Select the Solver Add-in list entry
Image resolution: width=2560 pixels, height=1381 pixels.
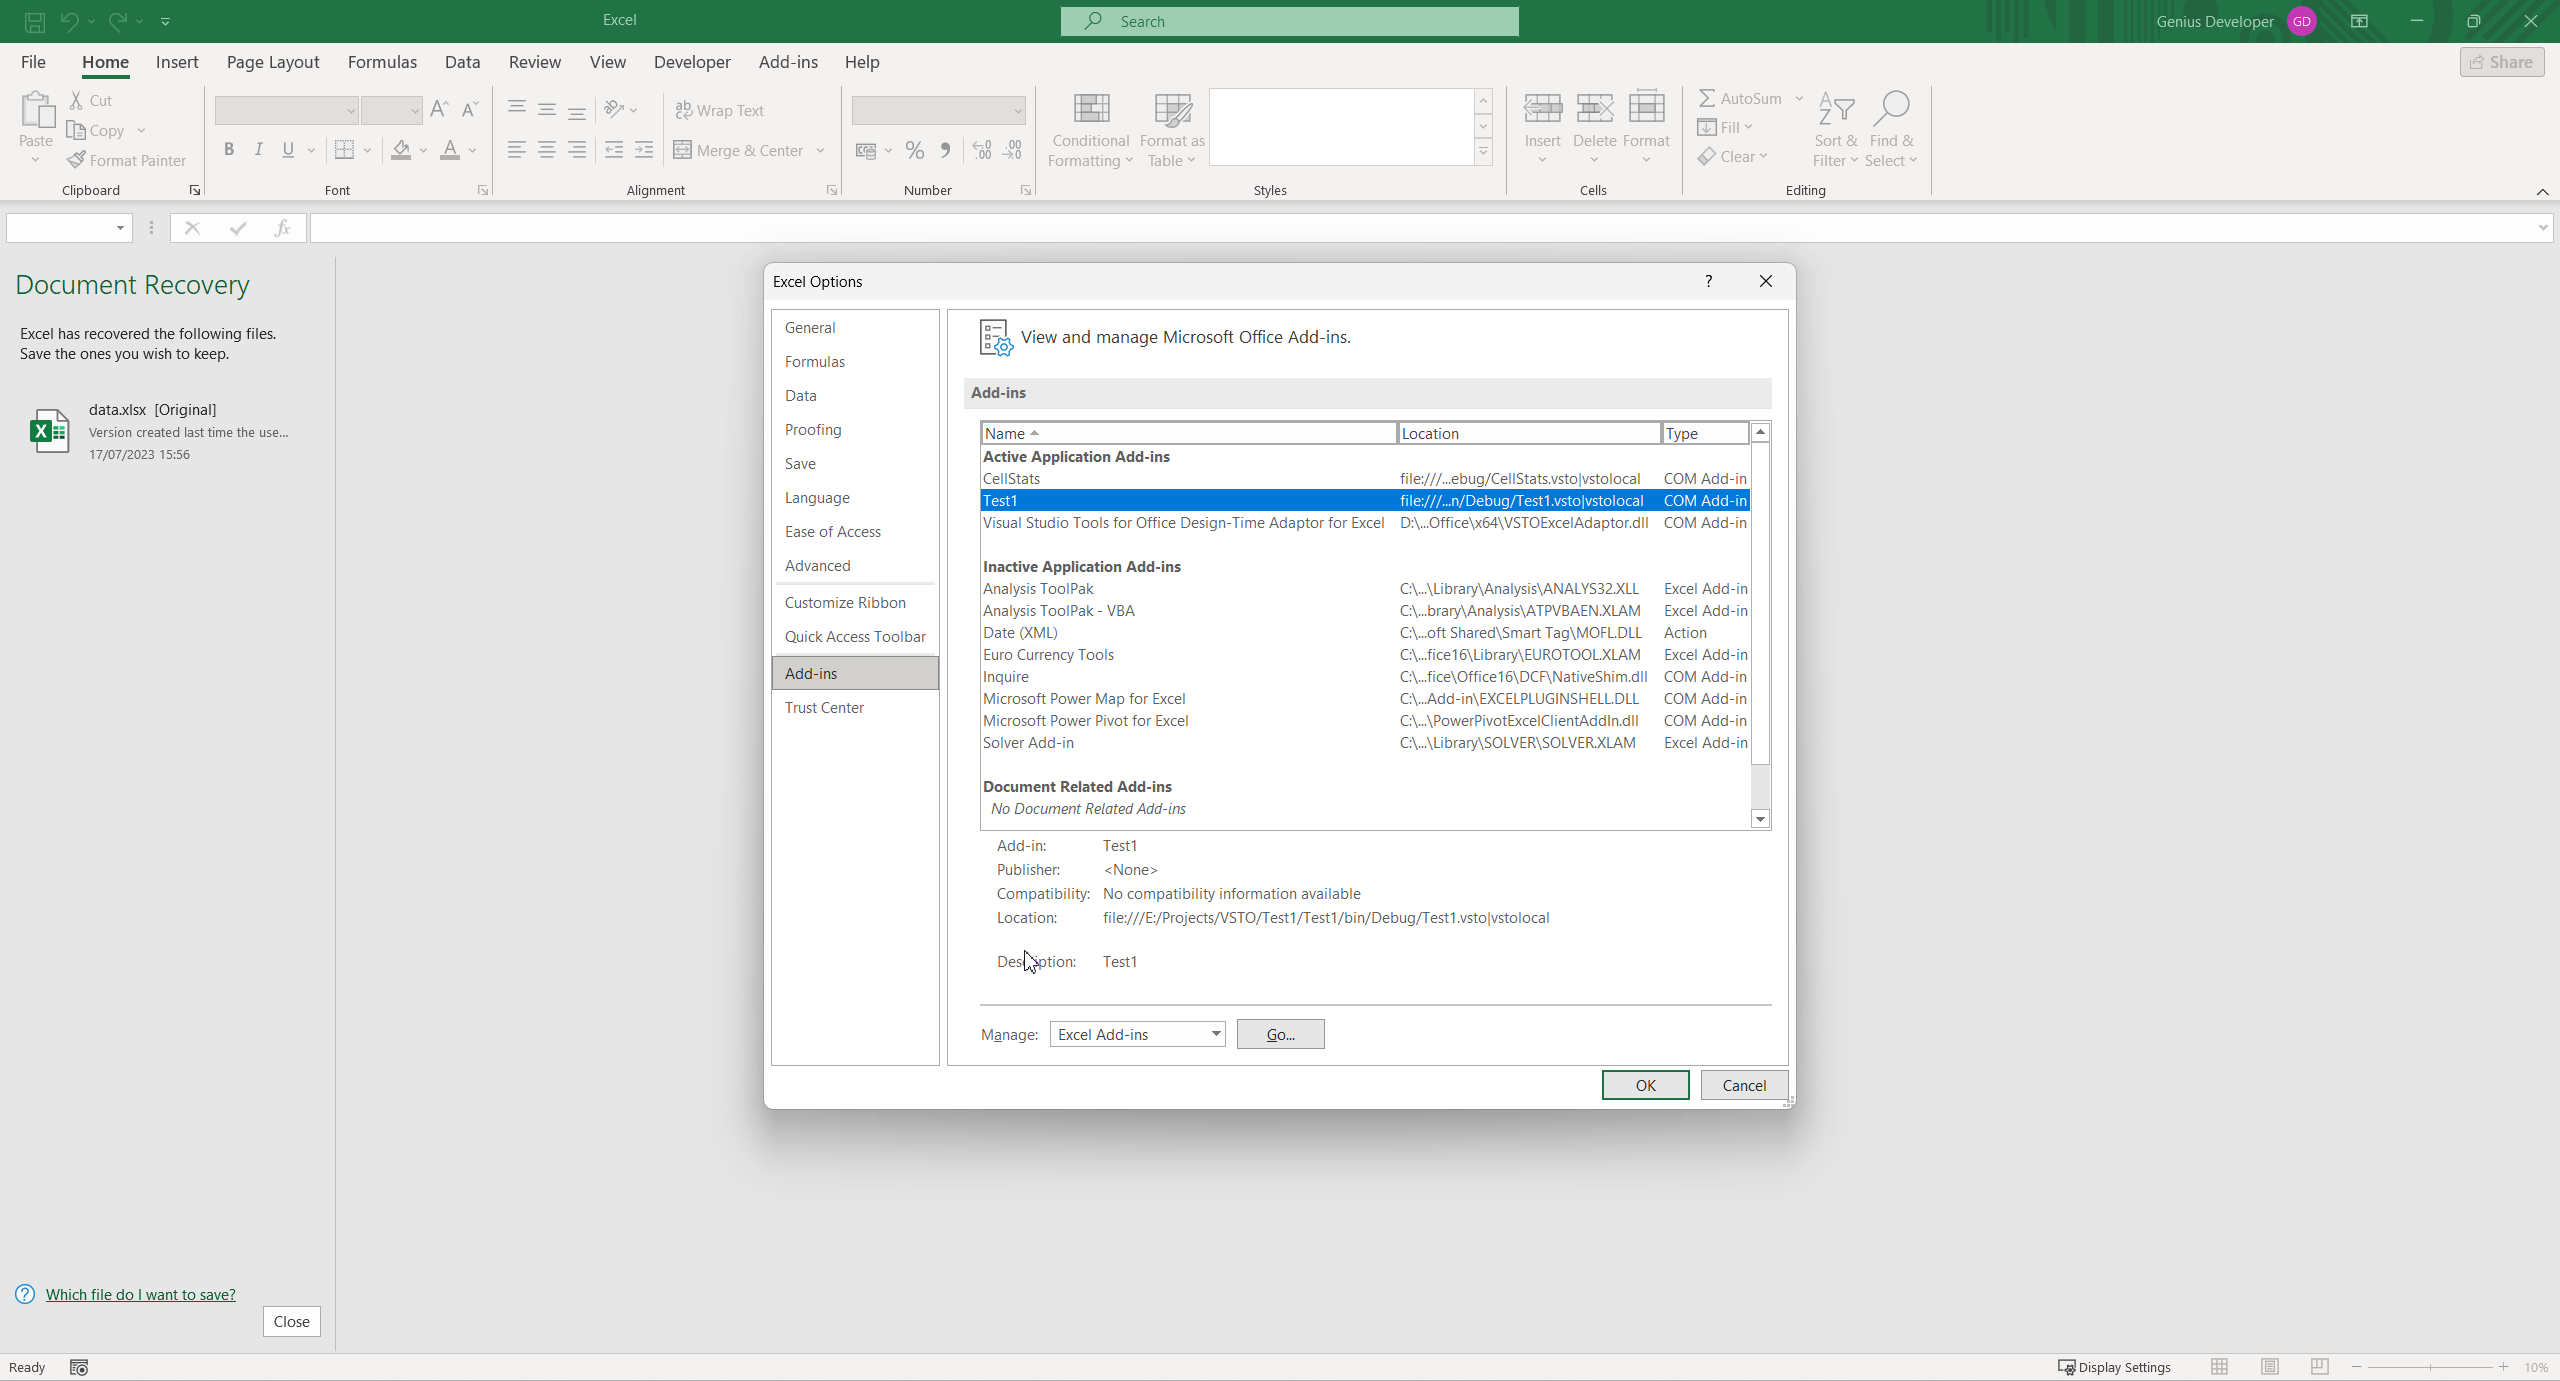click(1028, 742)
